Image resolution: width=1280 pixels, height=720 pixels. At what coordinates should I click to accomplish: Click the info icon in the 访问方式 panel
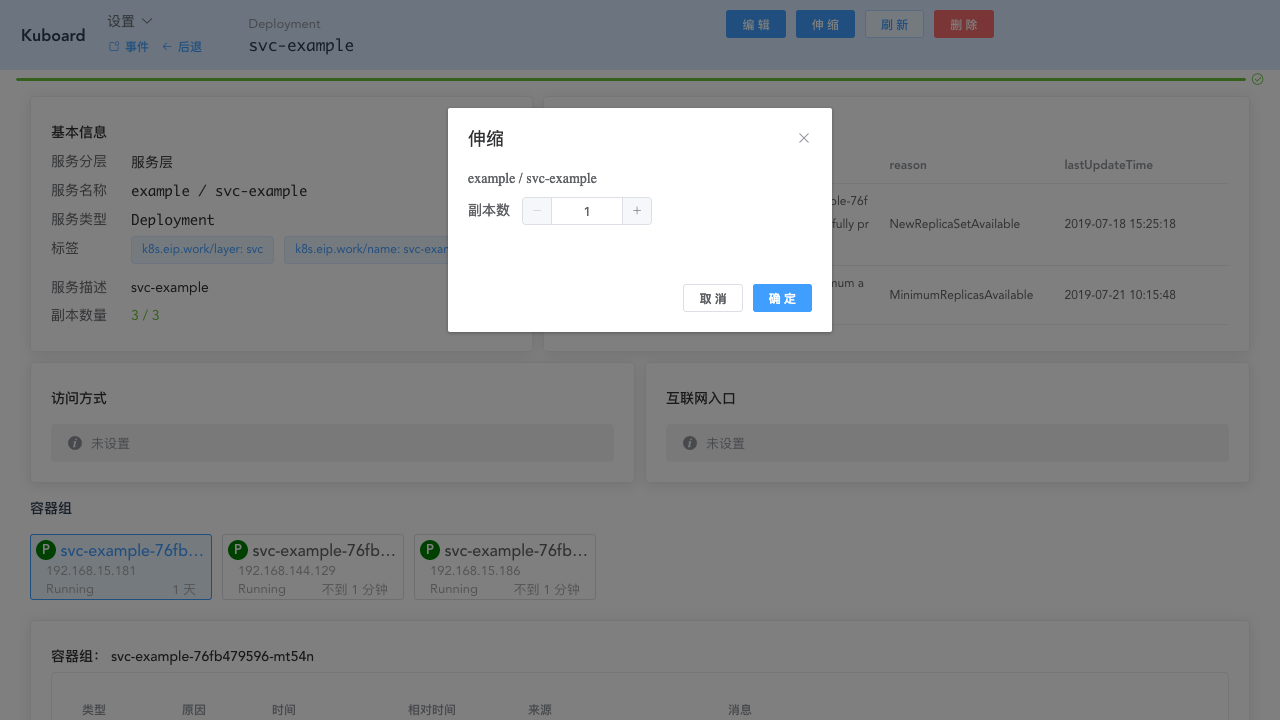tap(74, 443)
